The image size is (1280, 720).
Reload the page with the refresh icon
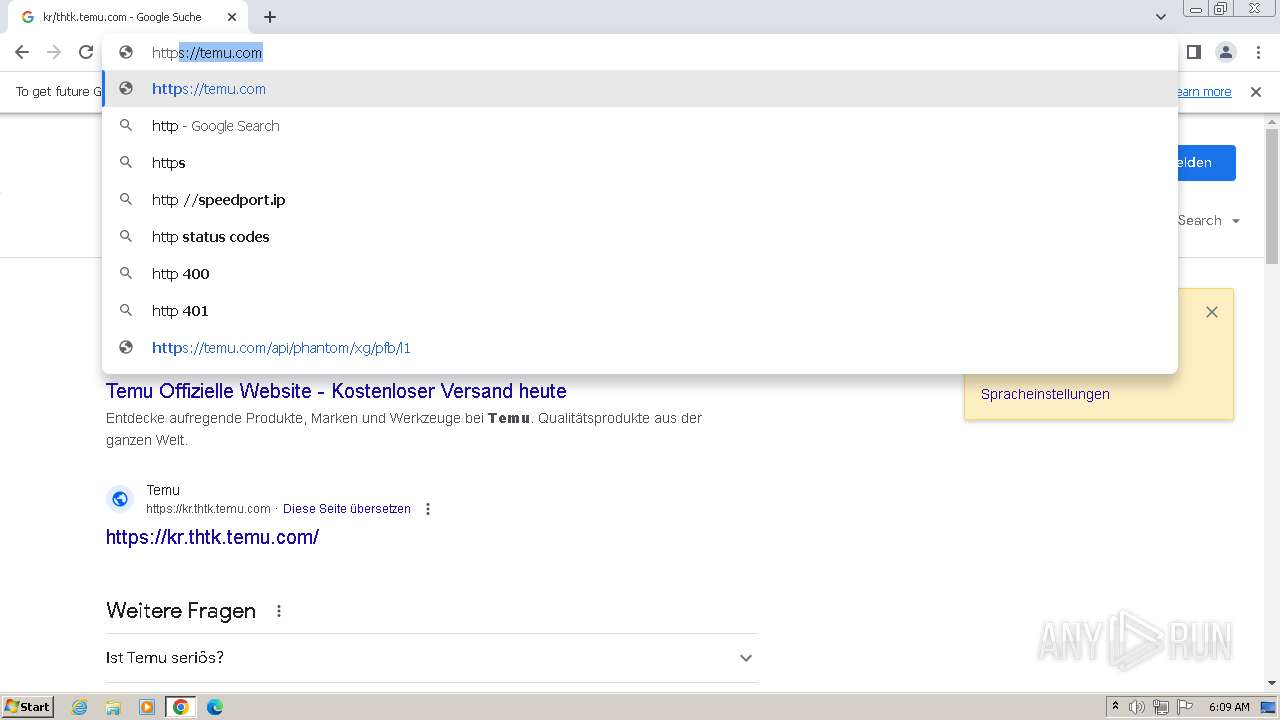click(x=86, y=53)
